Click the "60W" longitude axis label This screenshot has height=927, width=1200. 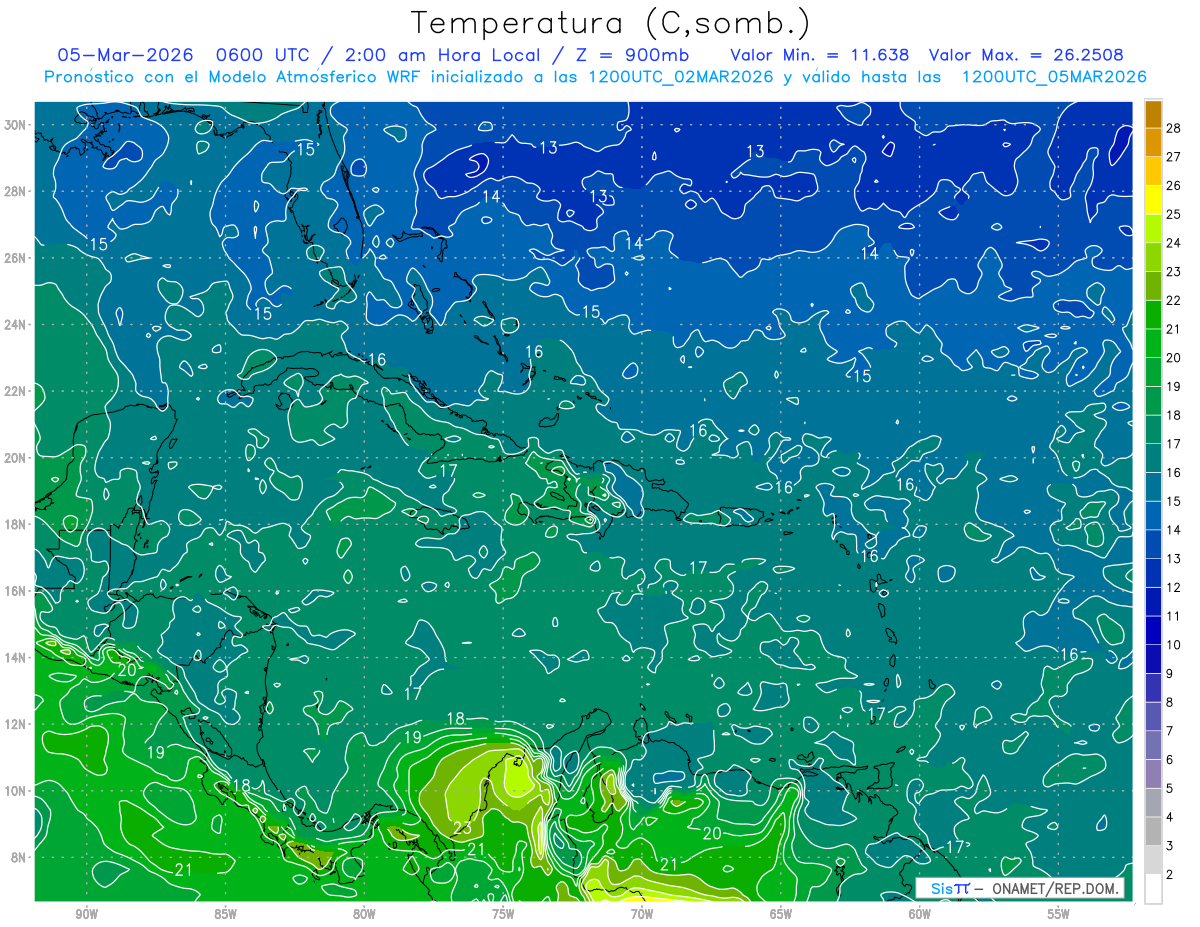920,914
